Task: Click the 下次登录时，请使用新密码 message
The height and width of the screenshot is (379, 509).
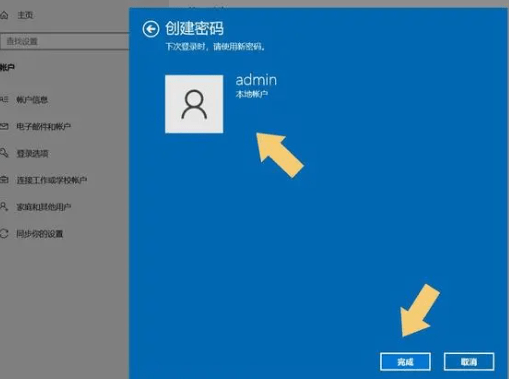Action: click(x=215, y=47)
